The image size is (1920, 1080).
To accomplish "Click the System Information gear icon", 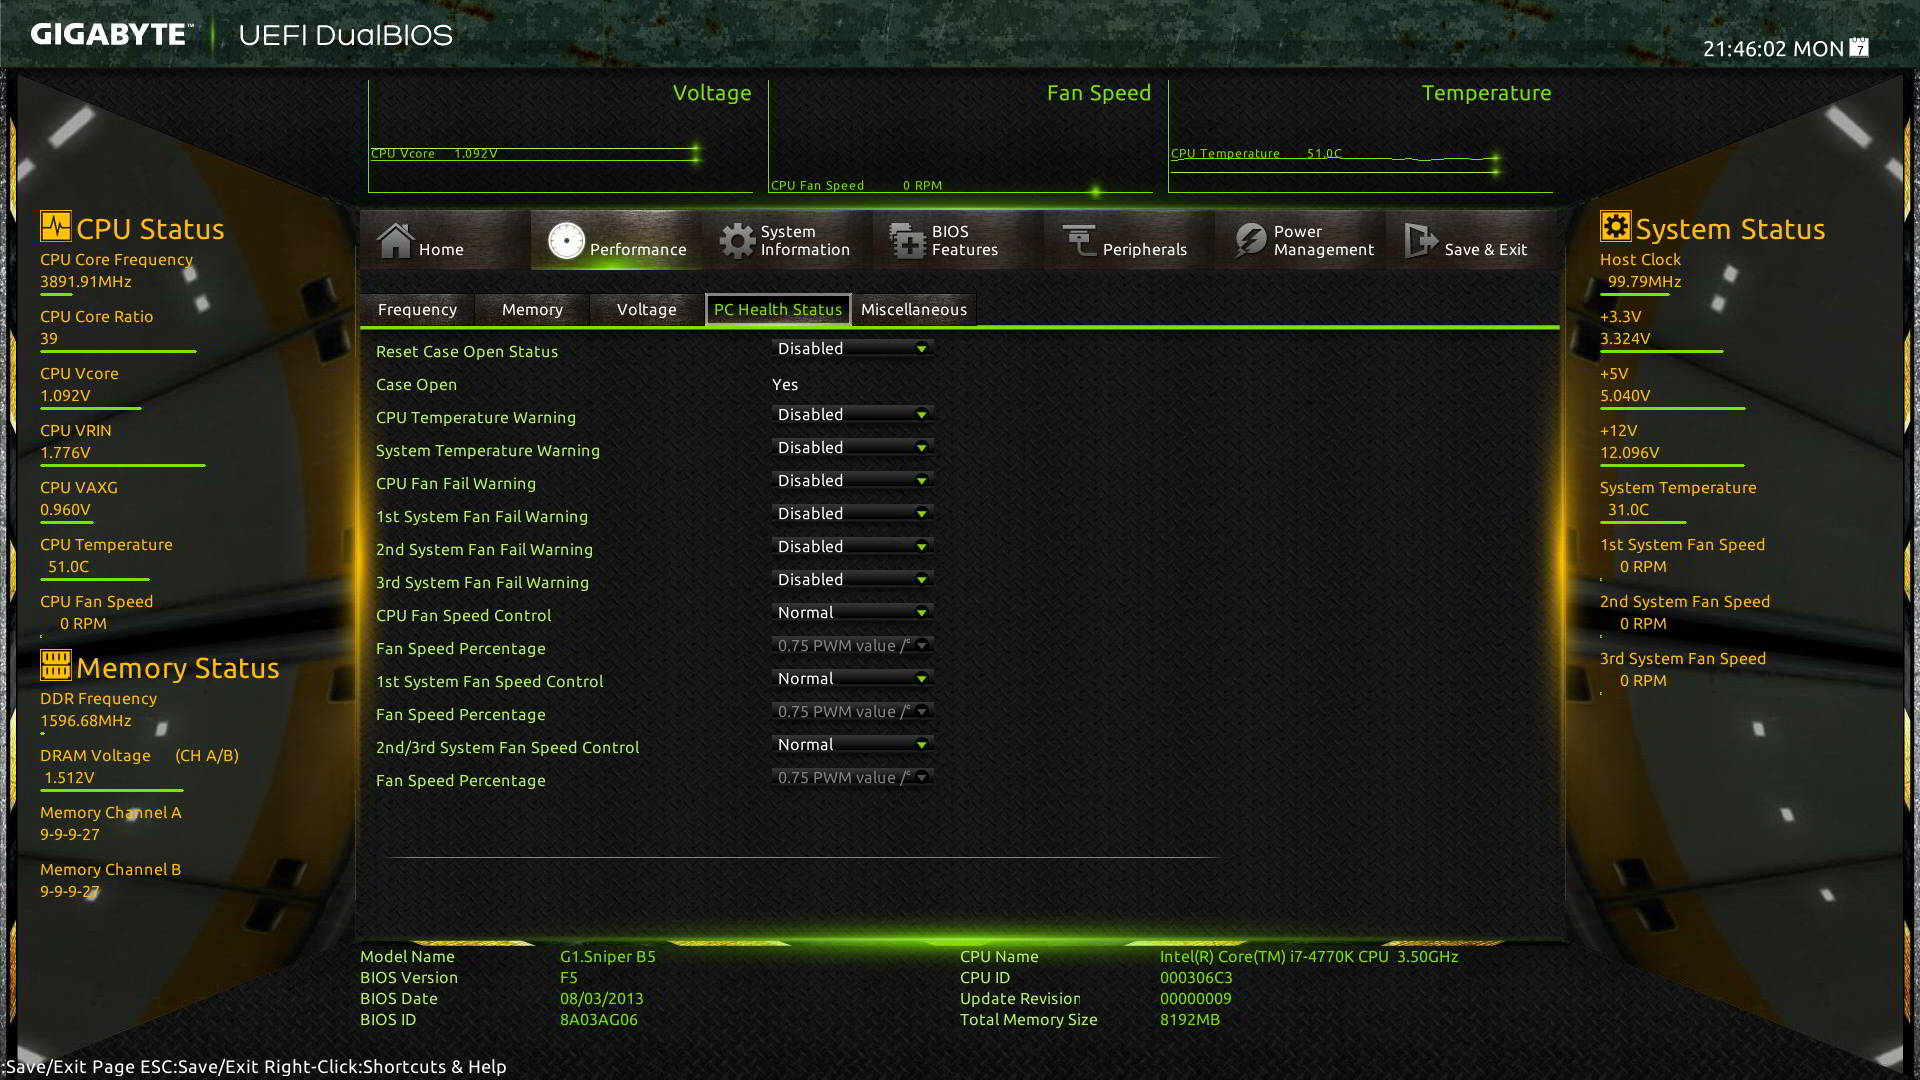I will coord(737,240).
